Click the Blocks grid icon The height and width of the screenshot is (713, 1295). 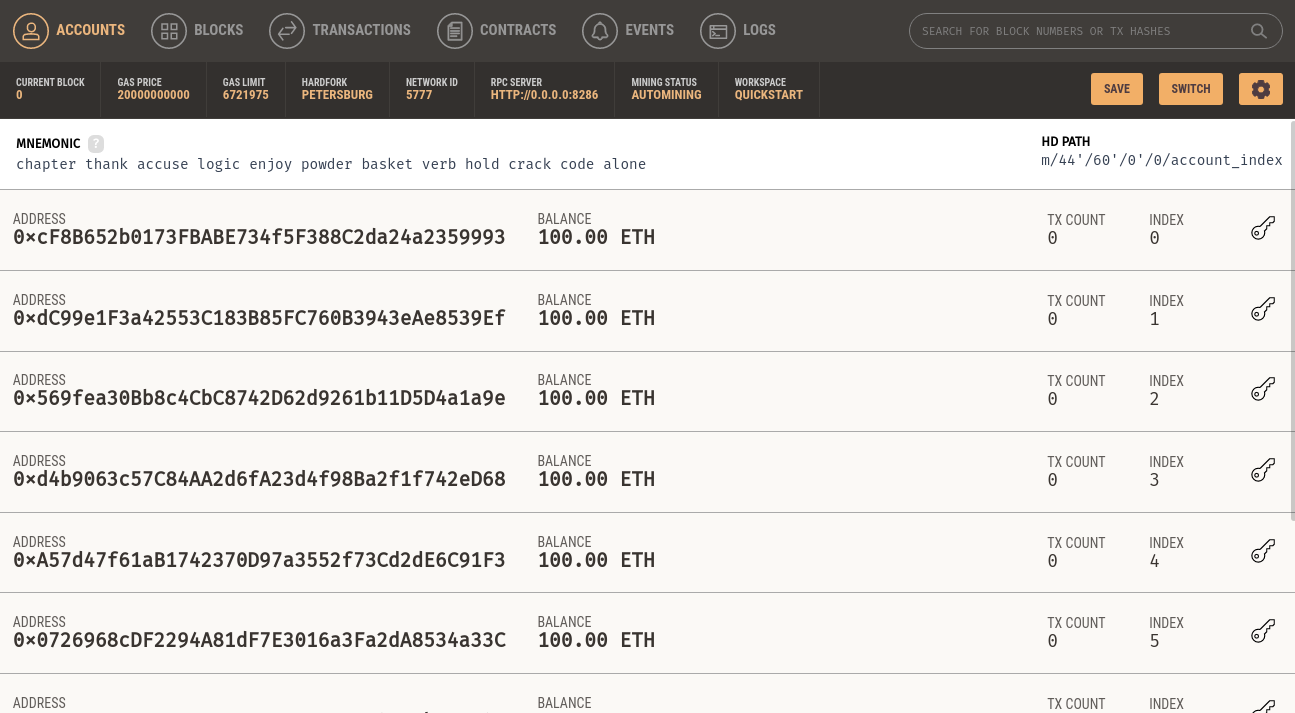point(169,31)
